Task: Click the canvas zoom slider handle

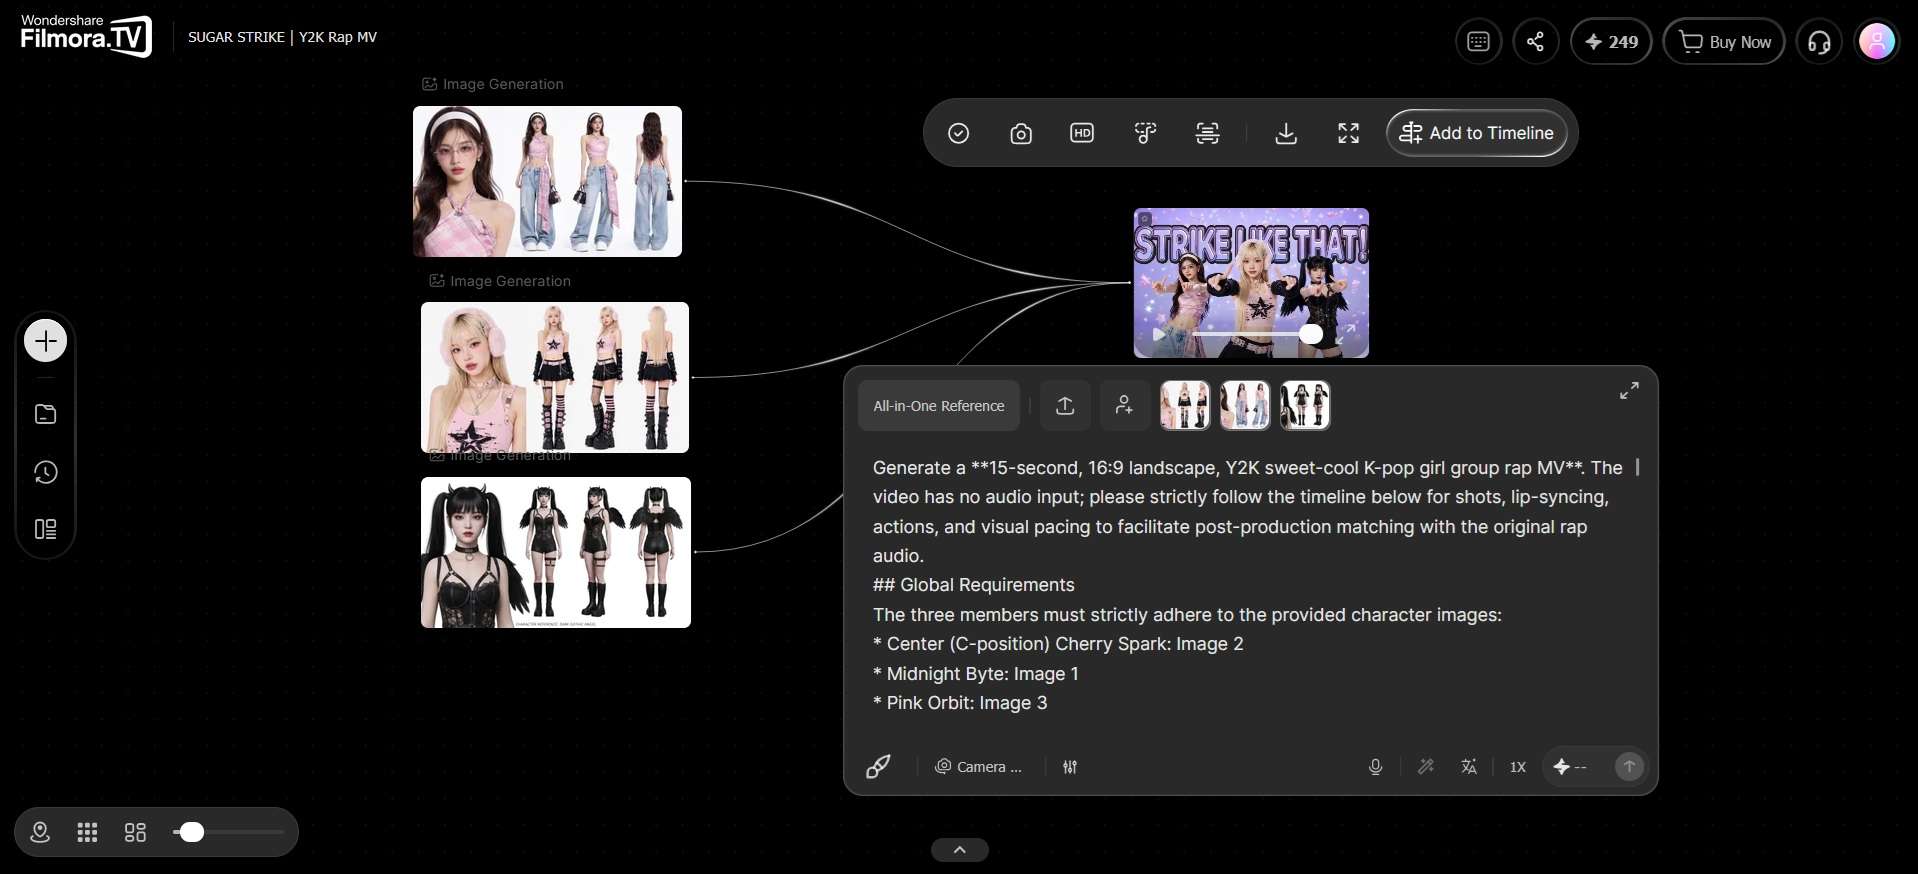Action: pos(191,832)
